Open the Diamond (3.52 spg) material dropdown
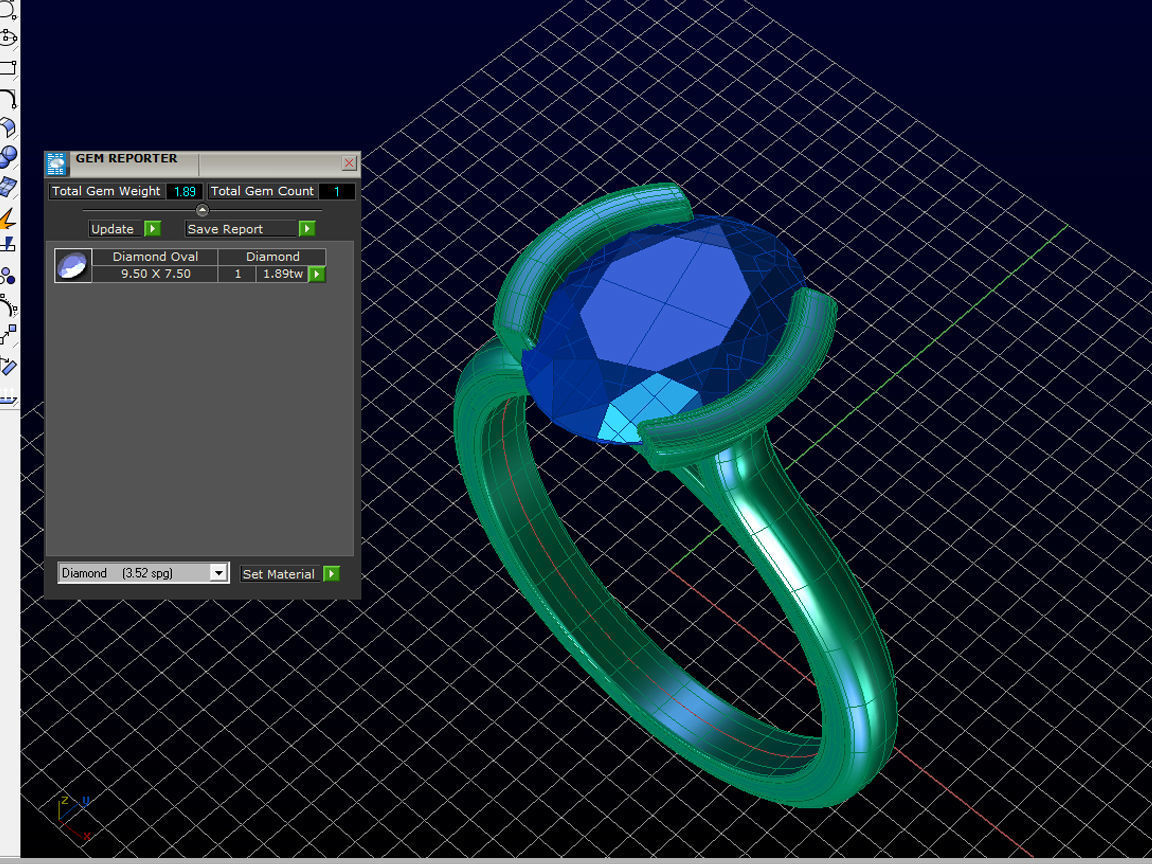Screen dimensions: 1152x864 pos(218,573)
